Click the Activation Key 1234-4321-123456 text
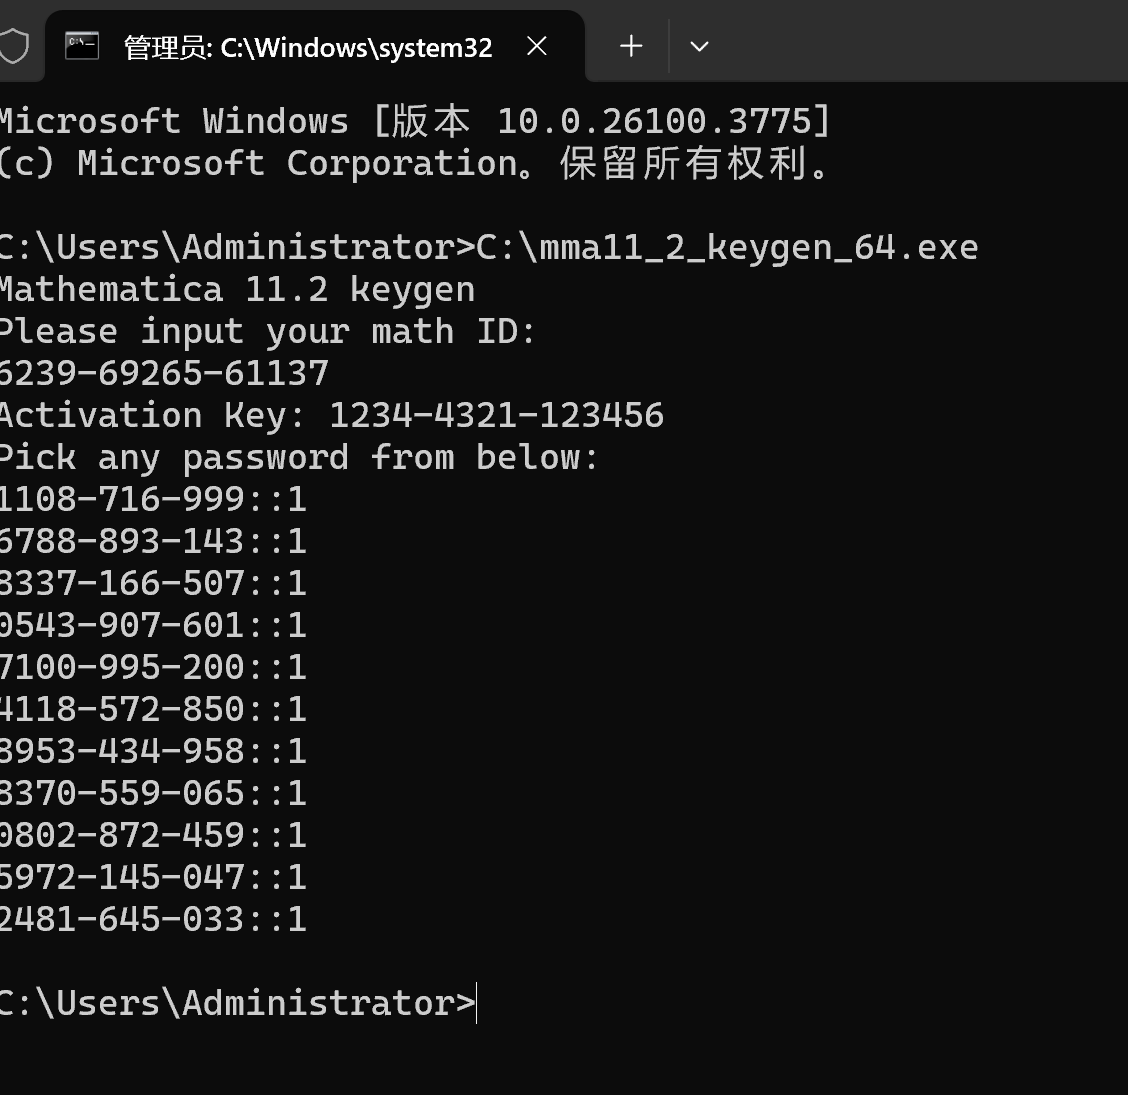The image size is (1128, 1095). [x=496, y=416]
